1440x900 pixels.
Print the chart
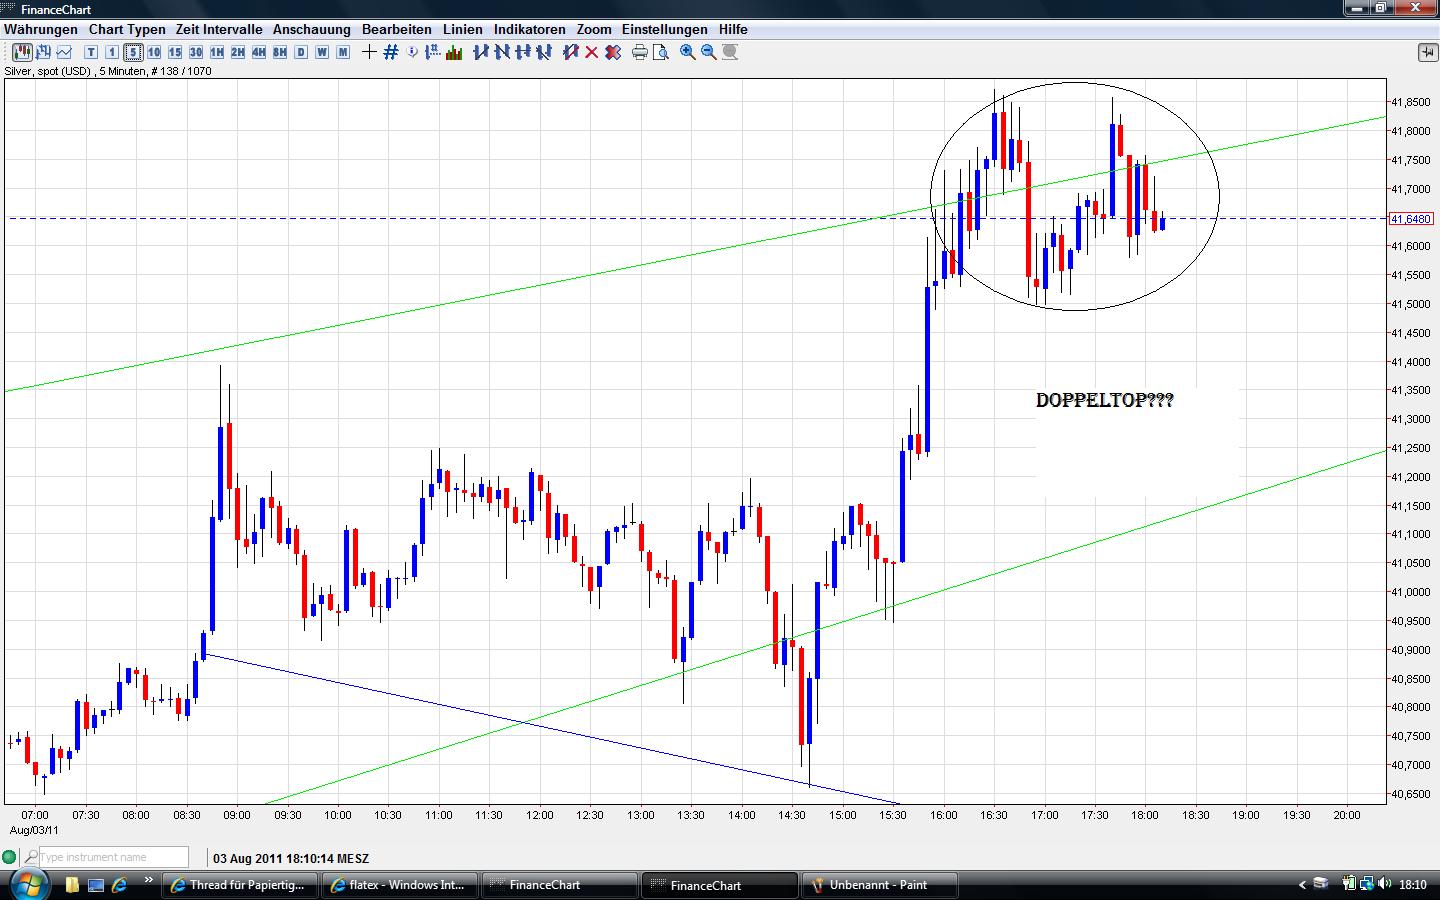640,52
